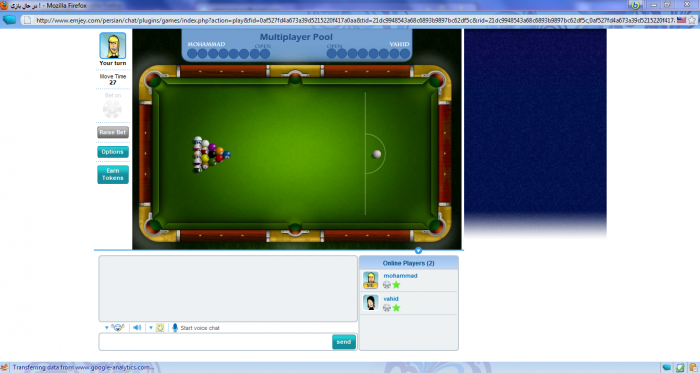Open the animated emoticon picker face icon

[x=117, y=327]
